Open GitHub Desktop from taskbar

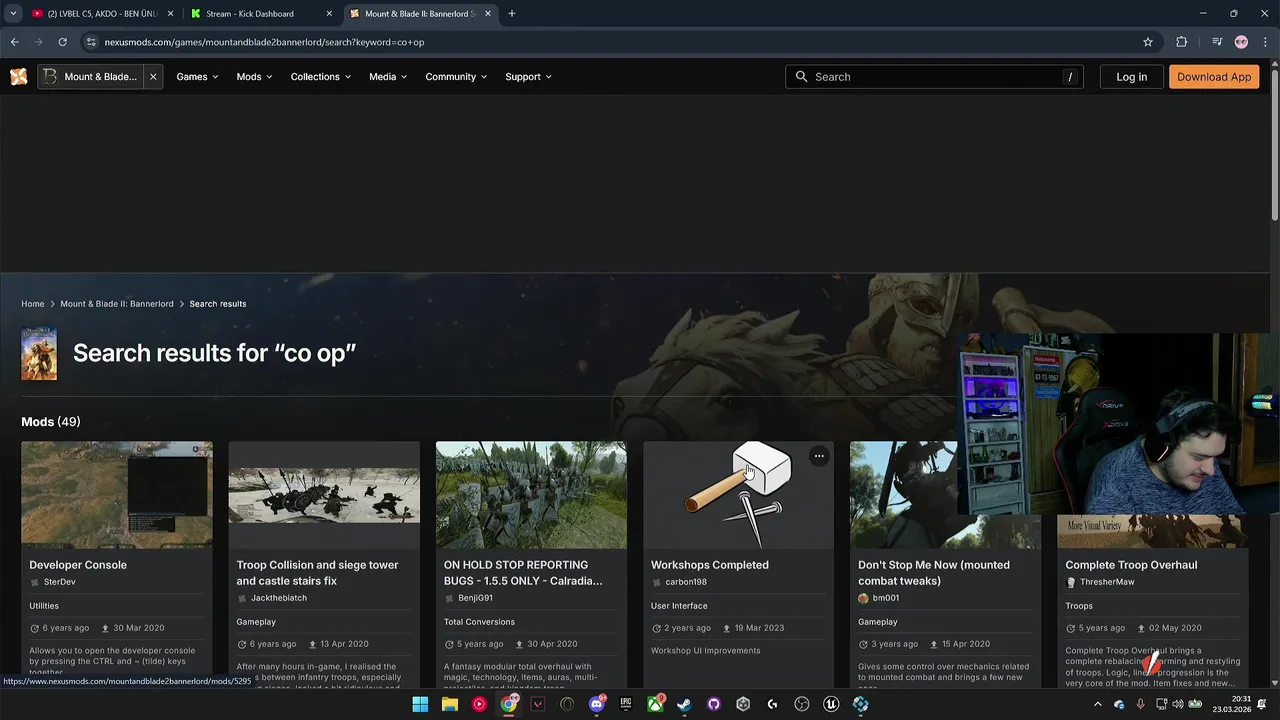click(714, 704)
